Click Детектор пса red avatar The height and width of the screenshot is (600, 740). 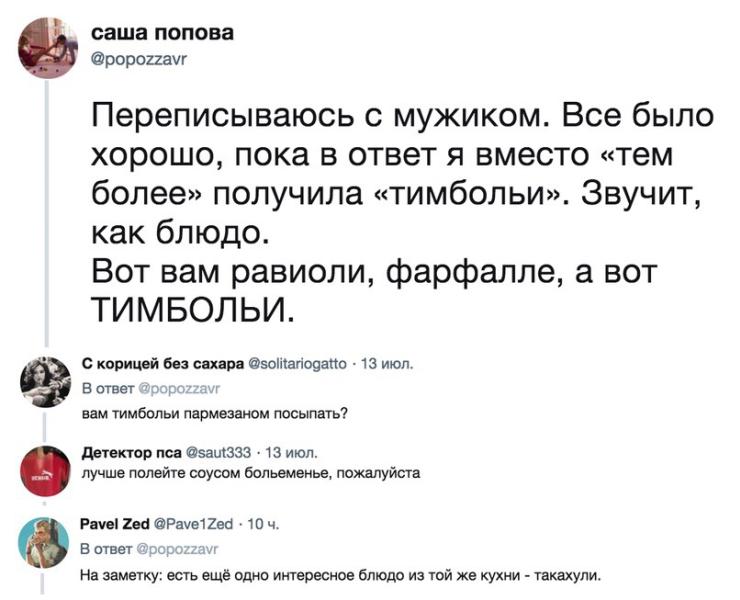[45, 465]
